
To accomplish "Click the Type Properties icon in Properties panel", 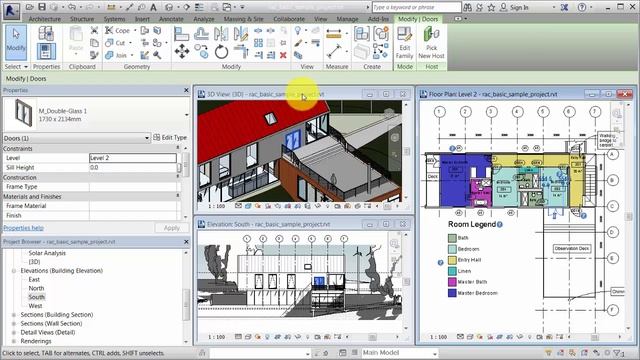I will click(46, 34).
